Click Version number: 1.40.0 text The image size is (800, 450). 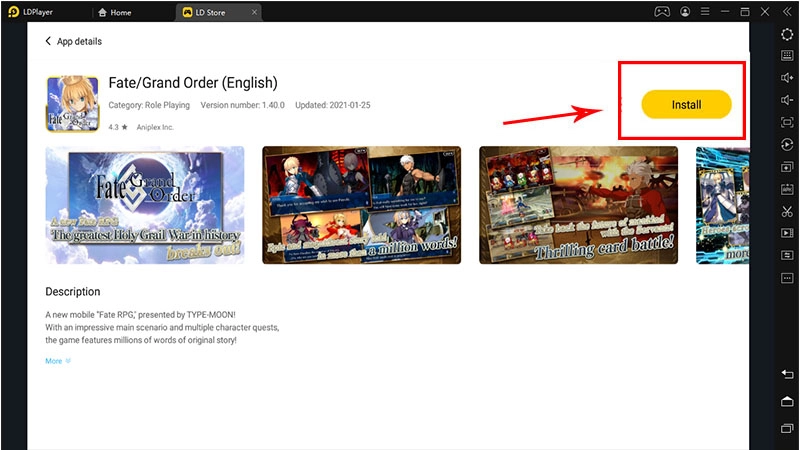[x=242, y=105]
